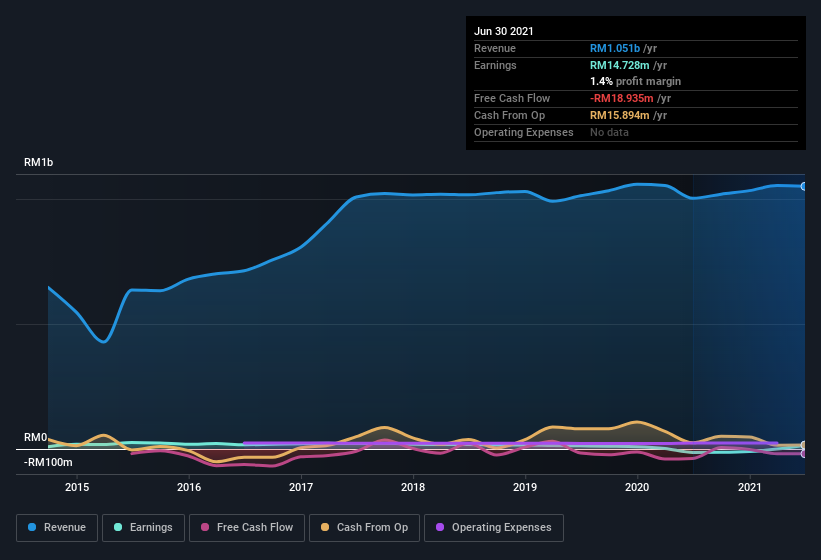Click the -RM18.935m free cash flow value

[622, 98]
